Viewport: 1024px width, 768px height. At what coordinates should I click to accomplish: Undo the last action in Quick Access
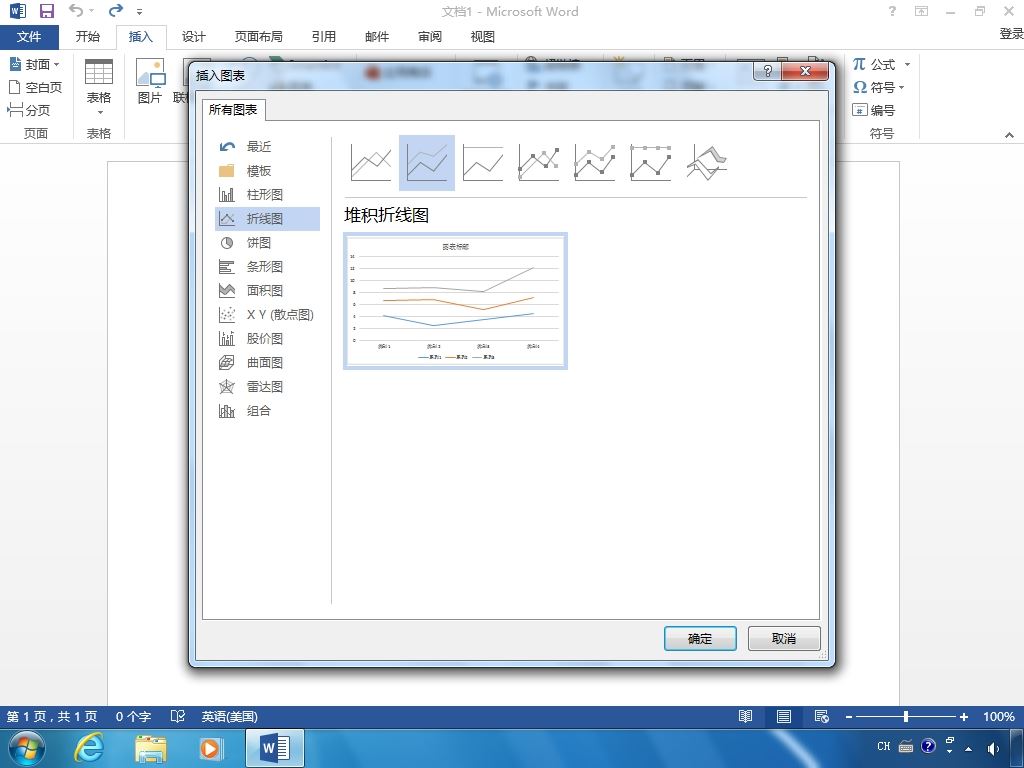(76, 10)
